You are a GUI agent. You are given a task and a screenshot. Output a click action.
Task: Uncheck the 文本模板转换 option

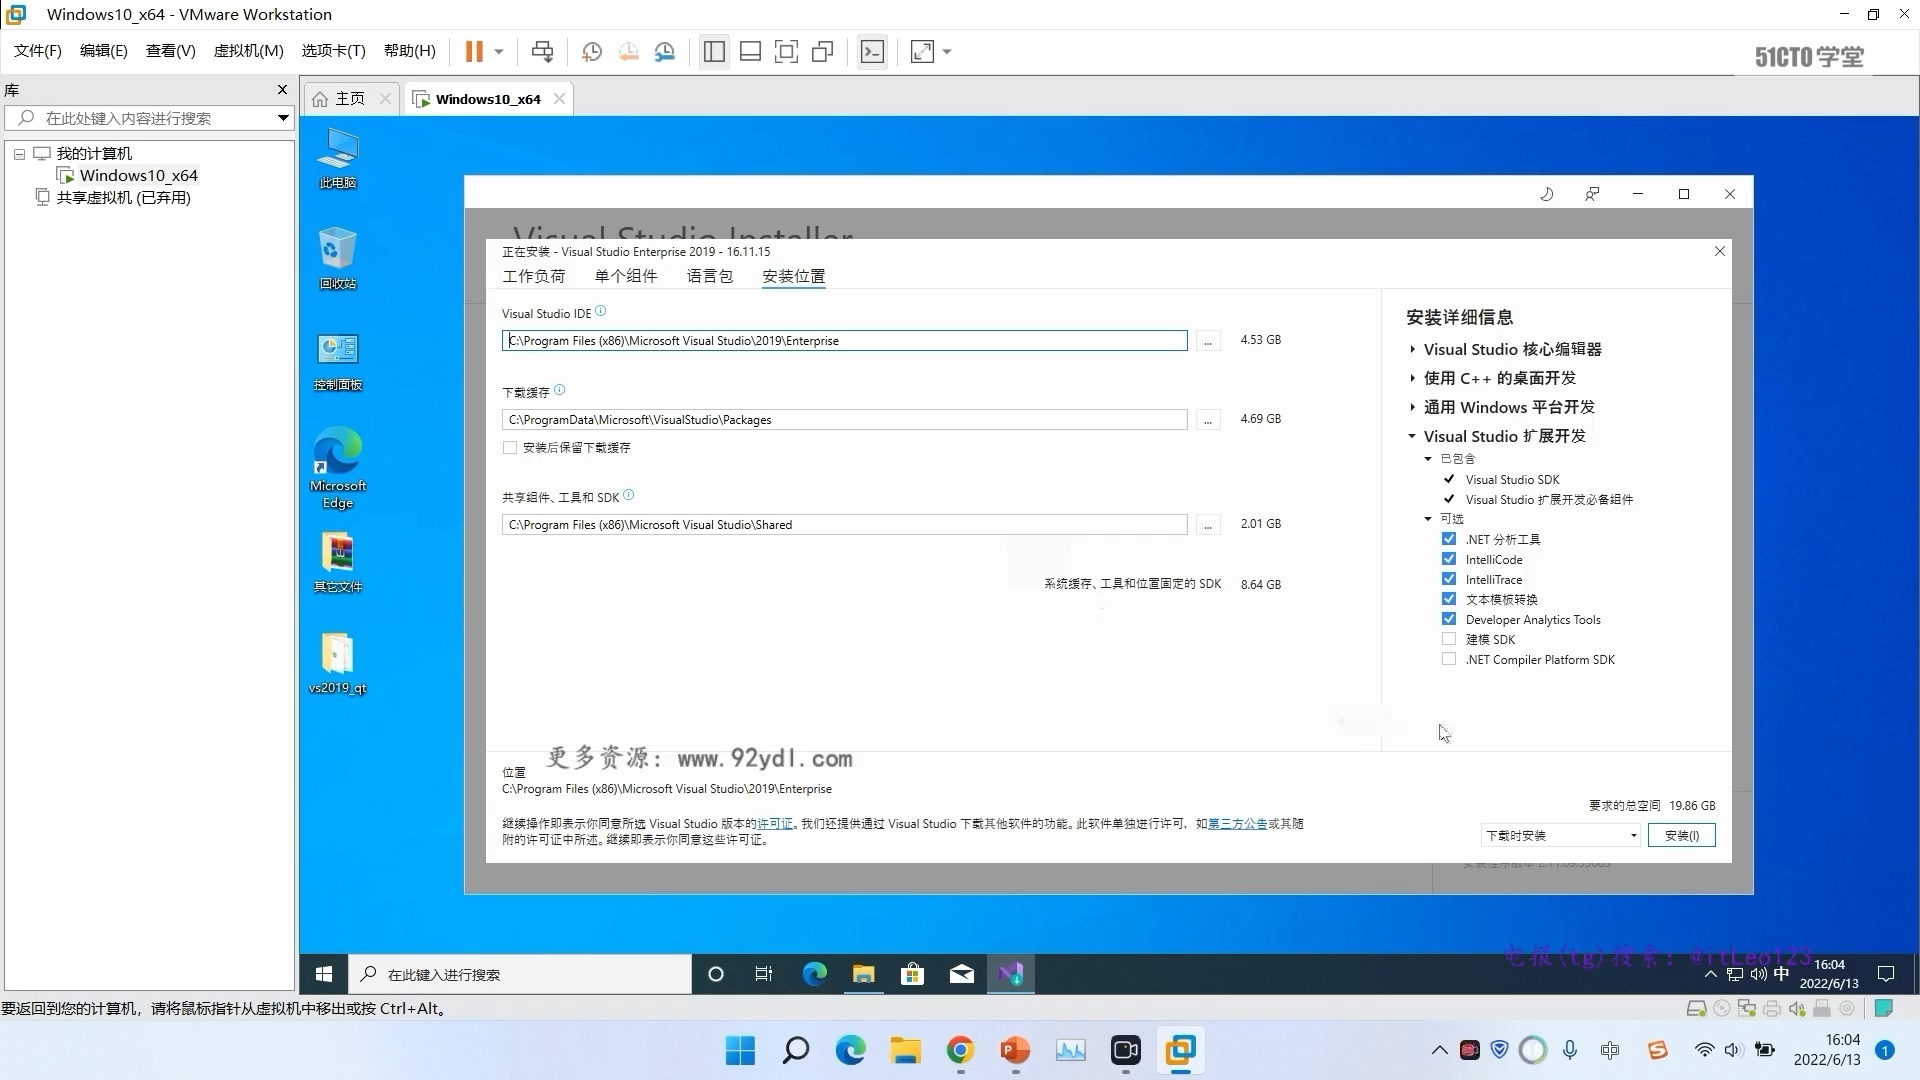1449,599
